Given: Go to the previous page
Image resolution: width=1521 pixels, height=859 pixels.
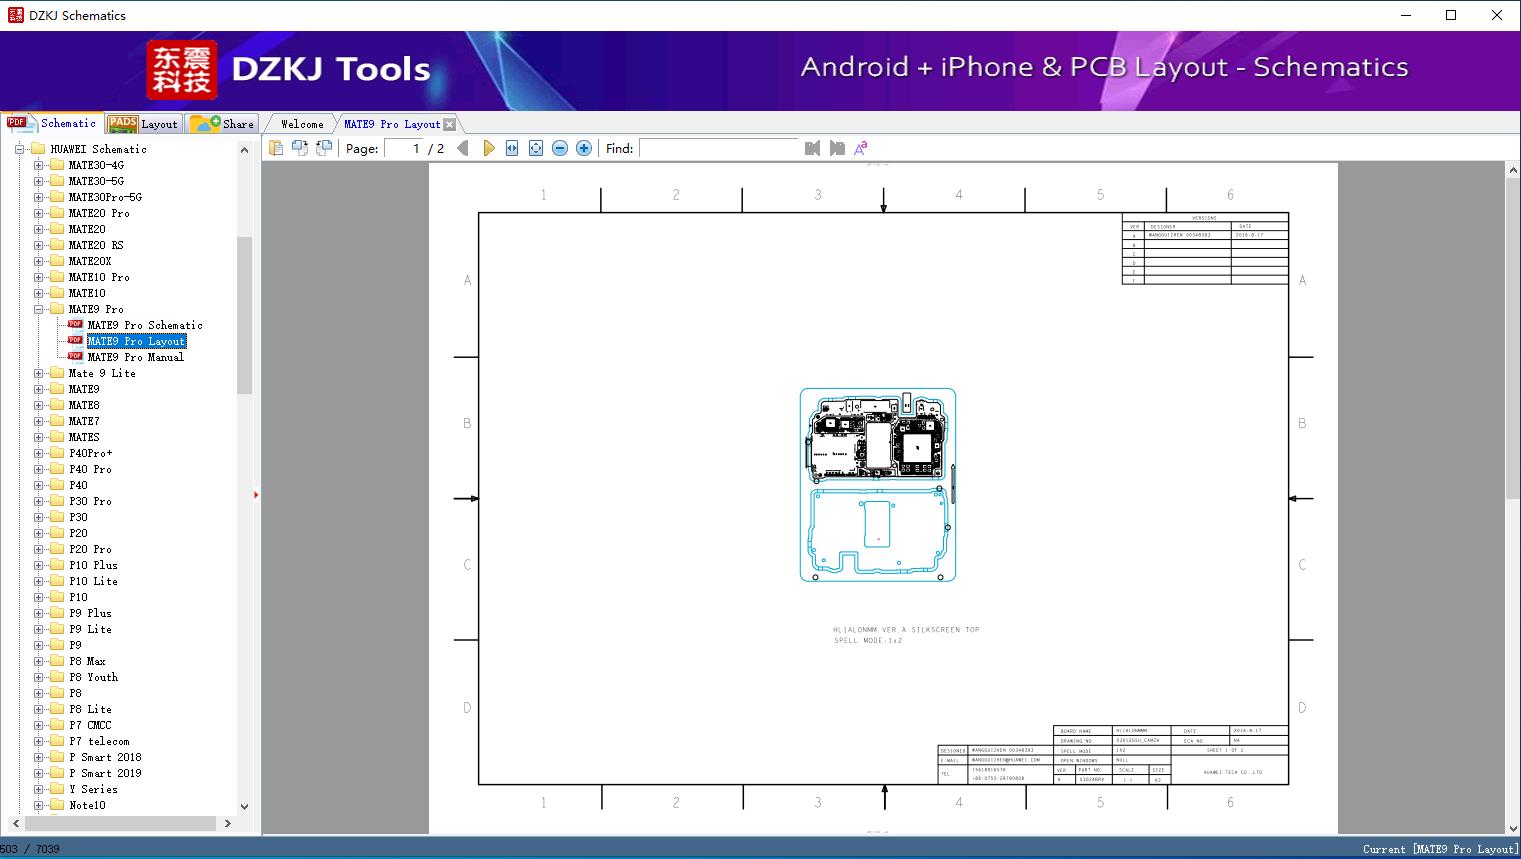Looking at the screenshot, I should pyautogui.click(x=463, y=148).
